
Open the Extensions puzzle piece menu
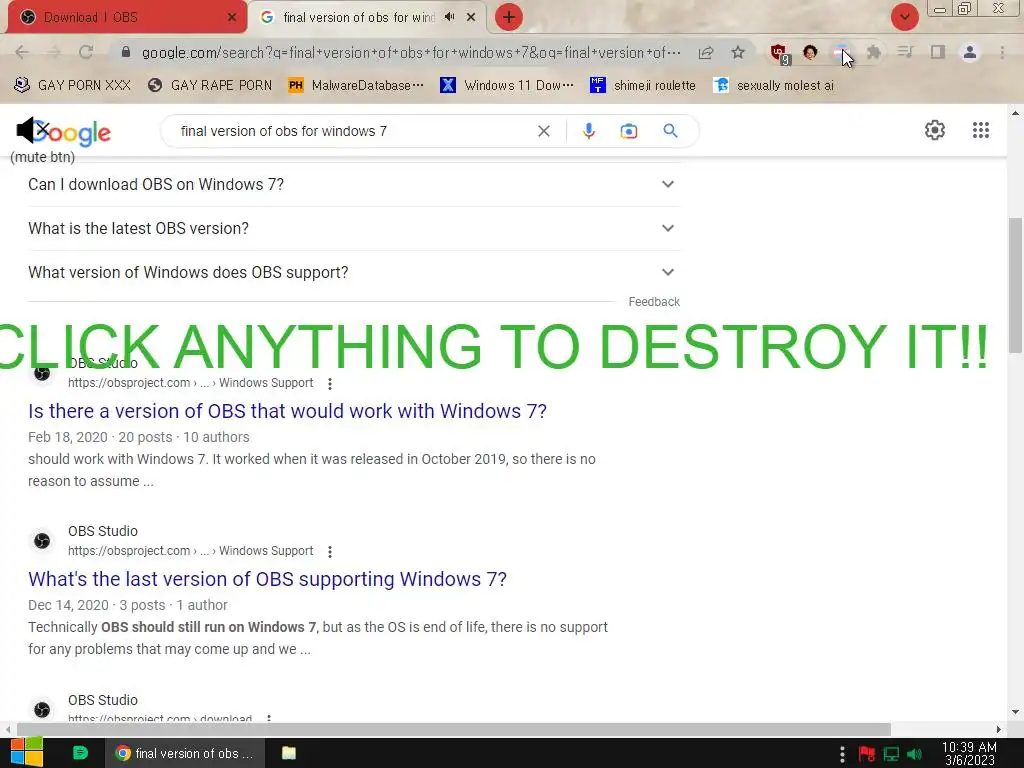point(874,52)
